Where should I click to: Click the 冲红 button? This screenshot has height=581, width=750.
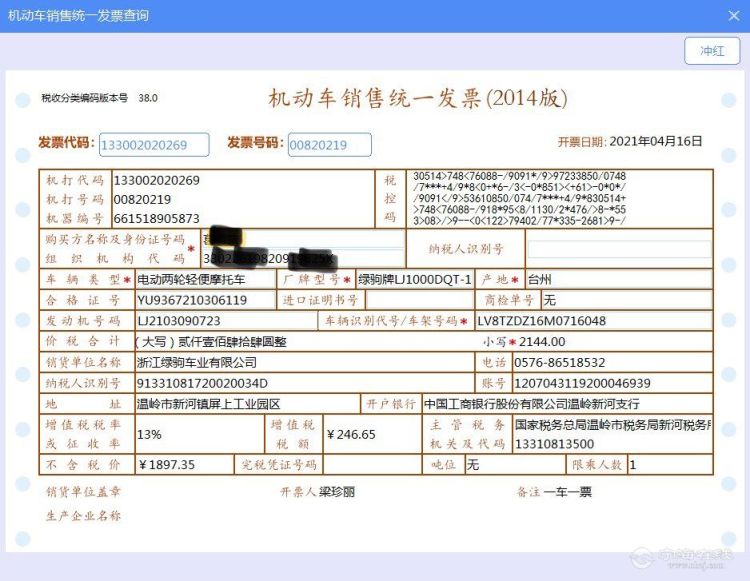[712, 51]
